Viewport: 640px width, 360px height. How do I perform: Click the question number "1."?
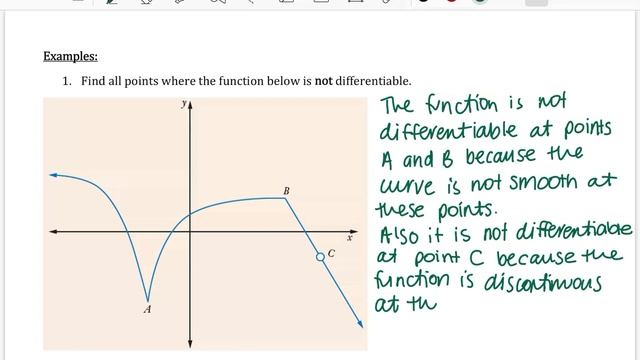click(x=67, y=81)
